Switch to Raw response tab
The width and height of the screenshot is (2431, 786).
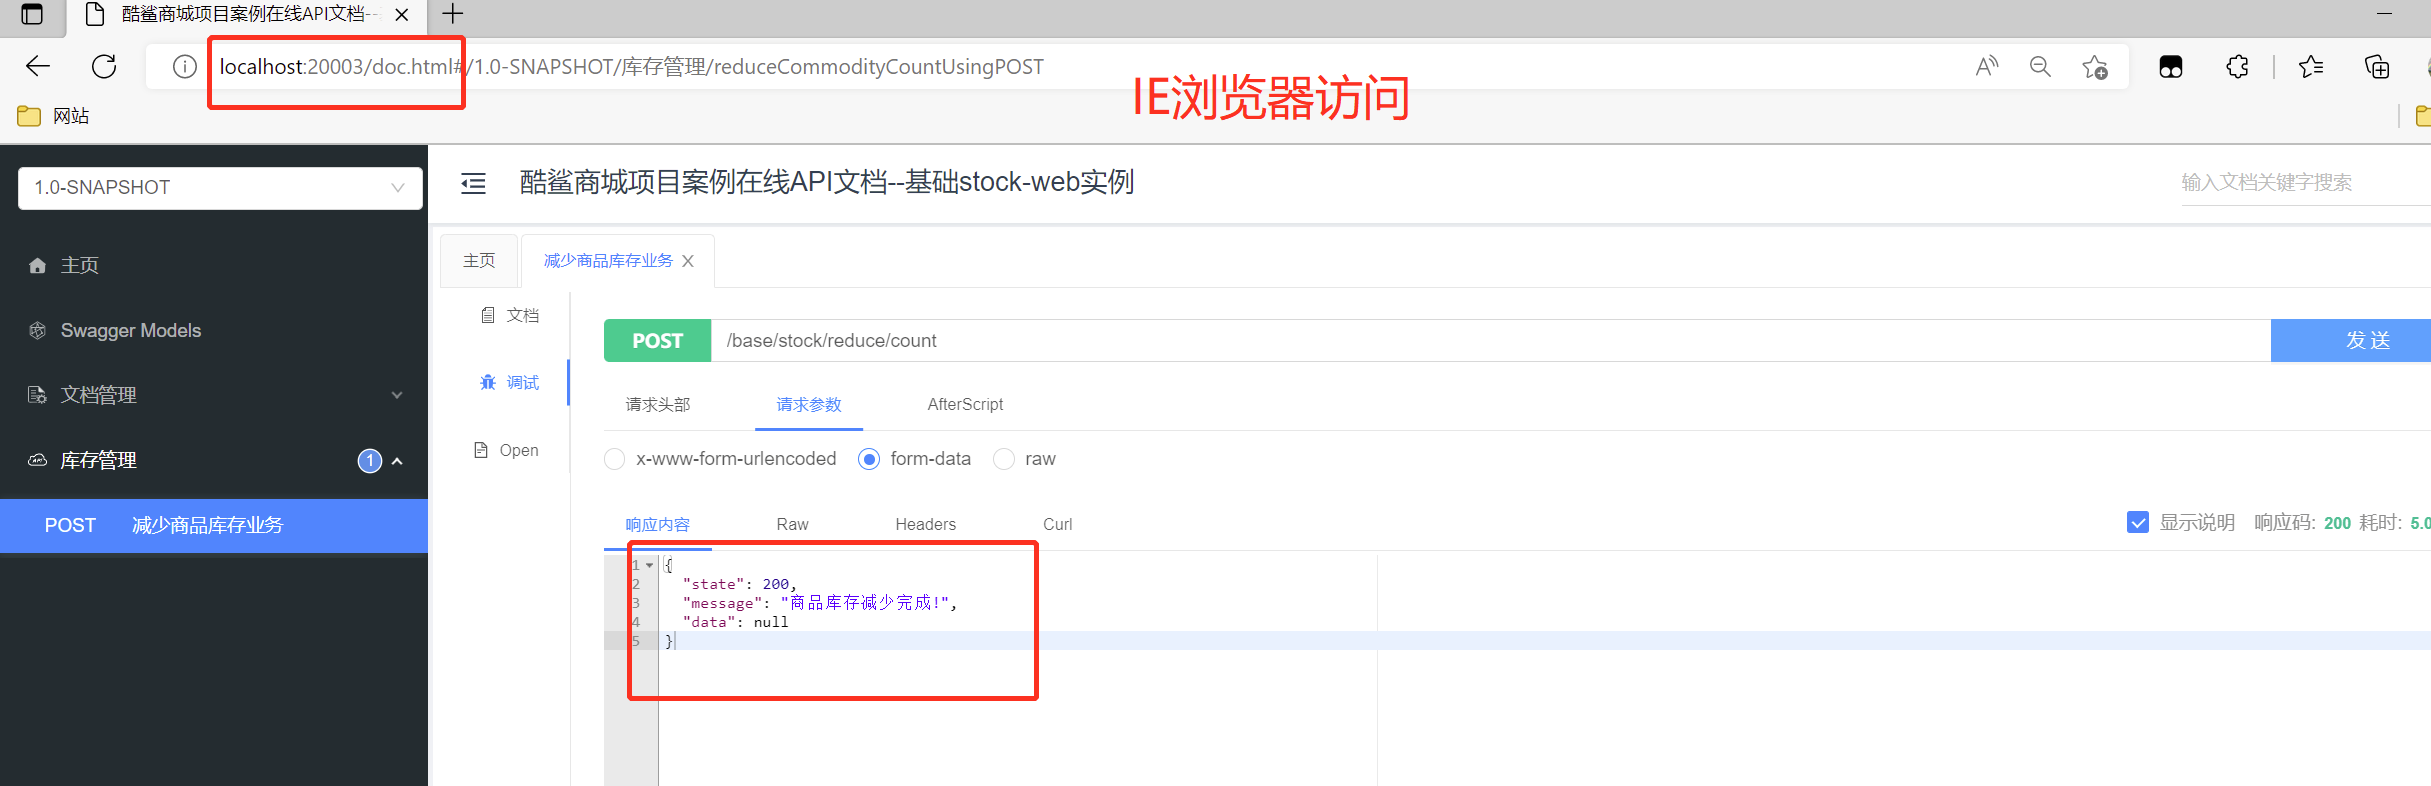pyautogui.click(x=792, y=524)
